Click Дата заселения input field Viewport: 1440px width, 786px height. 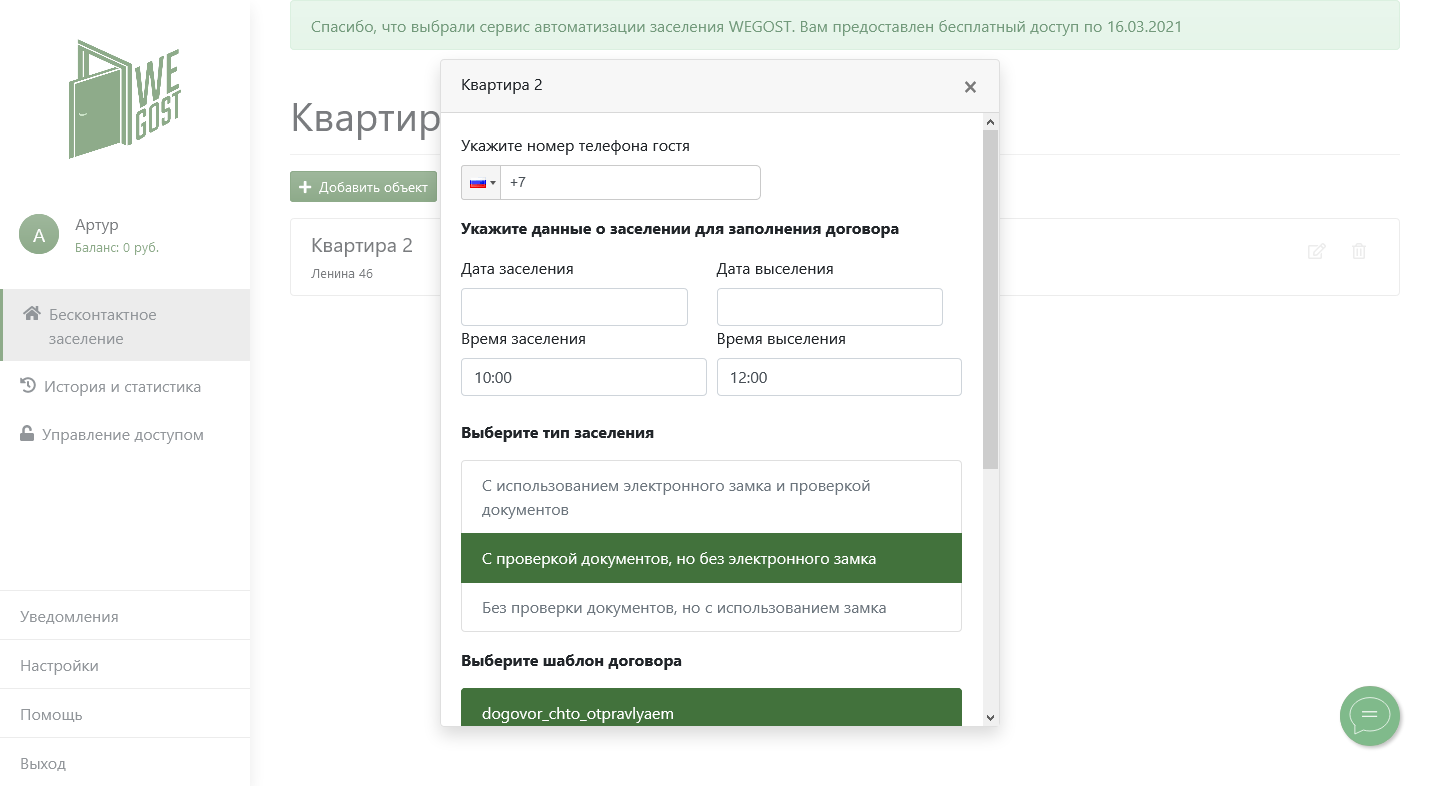point(574,307)
